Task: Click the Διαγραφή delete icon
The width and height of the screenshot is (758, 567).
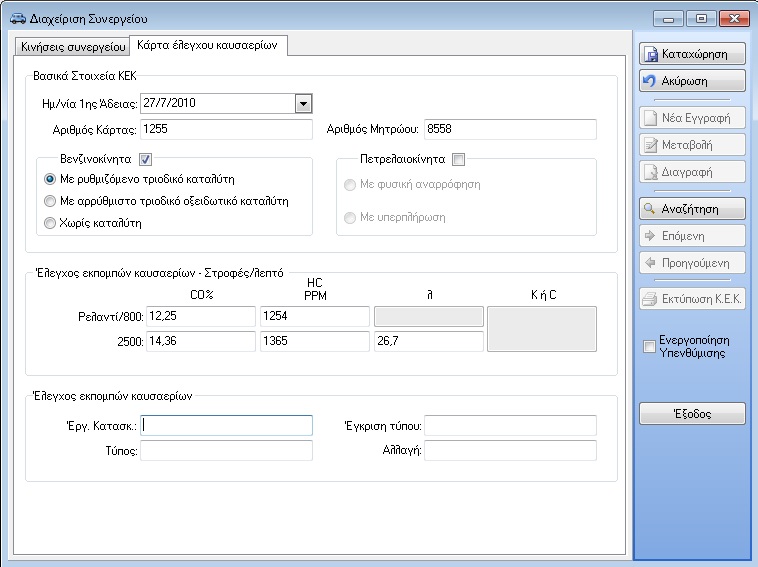Action: [651, 172]
